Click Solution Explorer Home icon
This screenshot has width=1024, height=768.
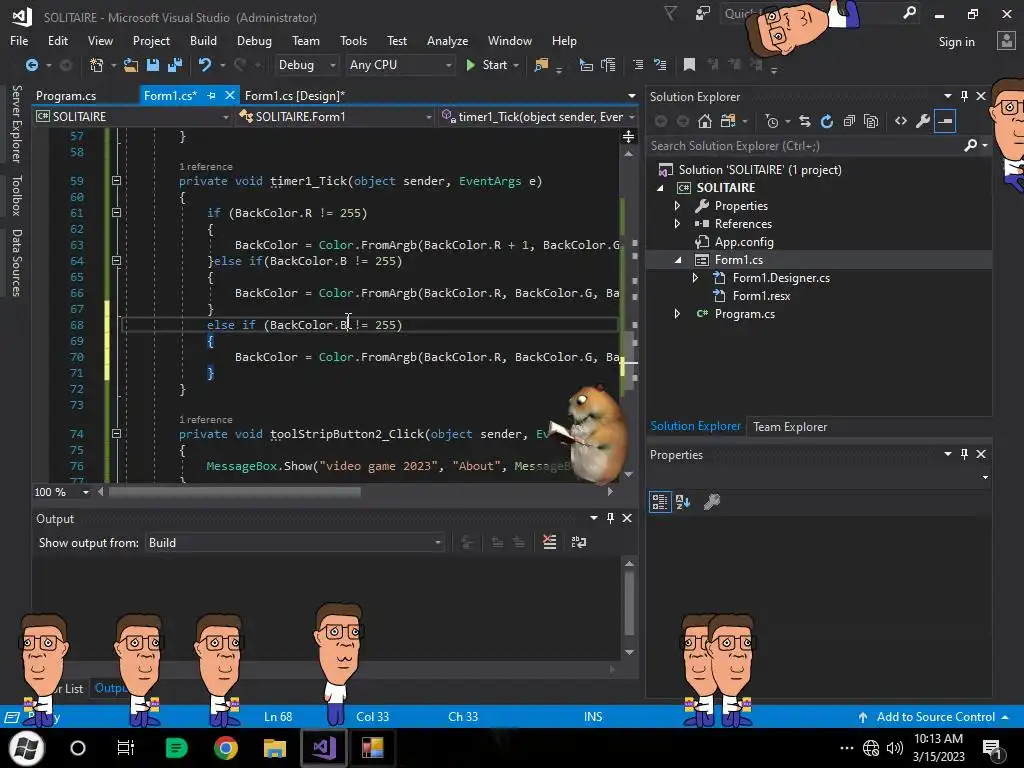coord(705,121)
